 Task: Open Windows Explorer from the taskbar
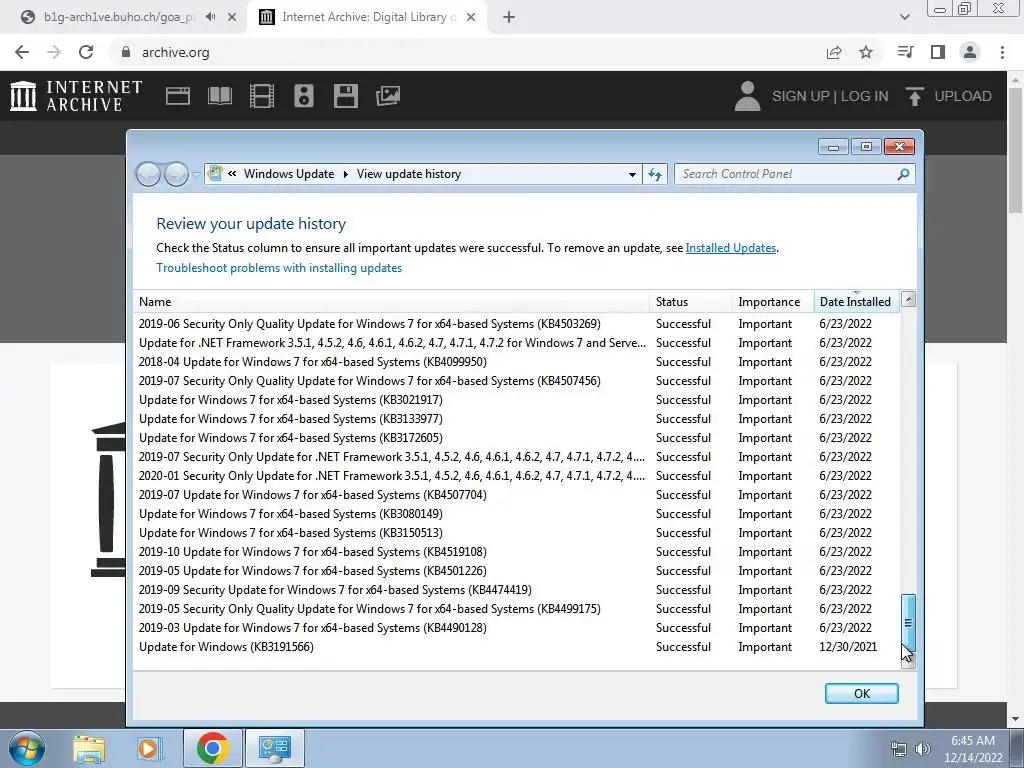click(89, 748)
